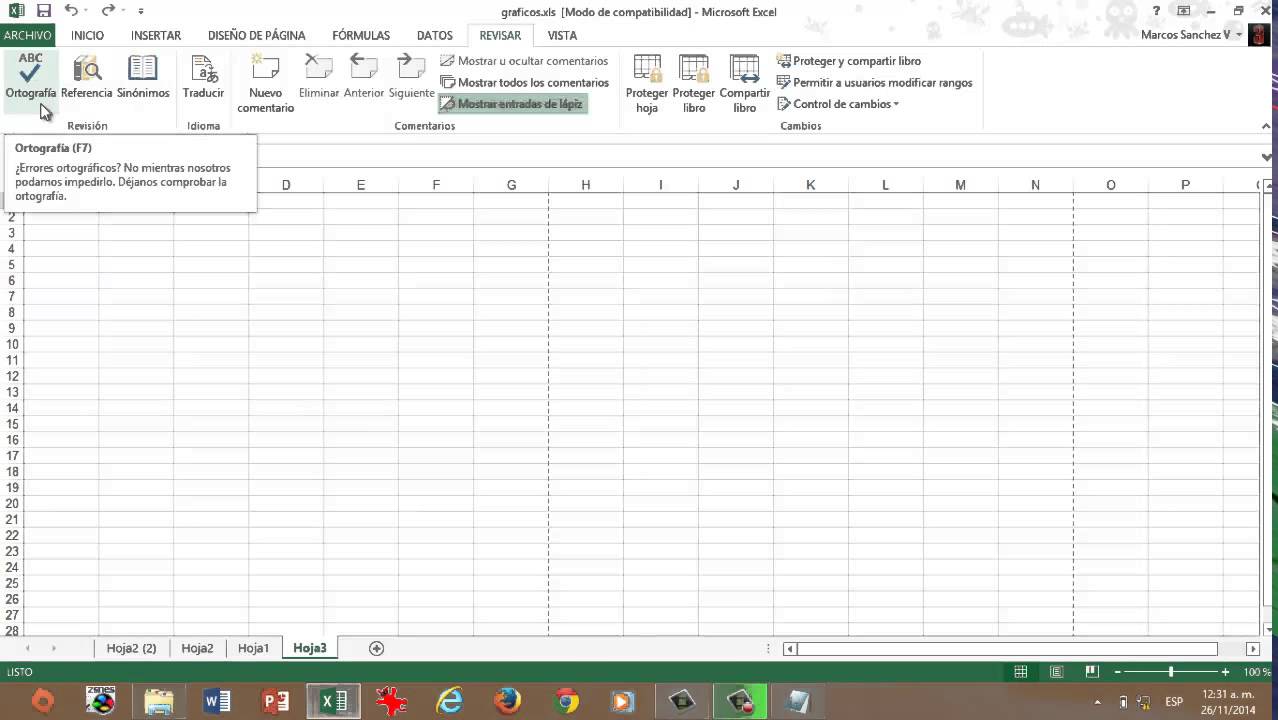Select column N header
This screenshot has height=720, width=1278.
(1035, 185)
